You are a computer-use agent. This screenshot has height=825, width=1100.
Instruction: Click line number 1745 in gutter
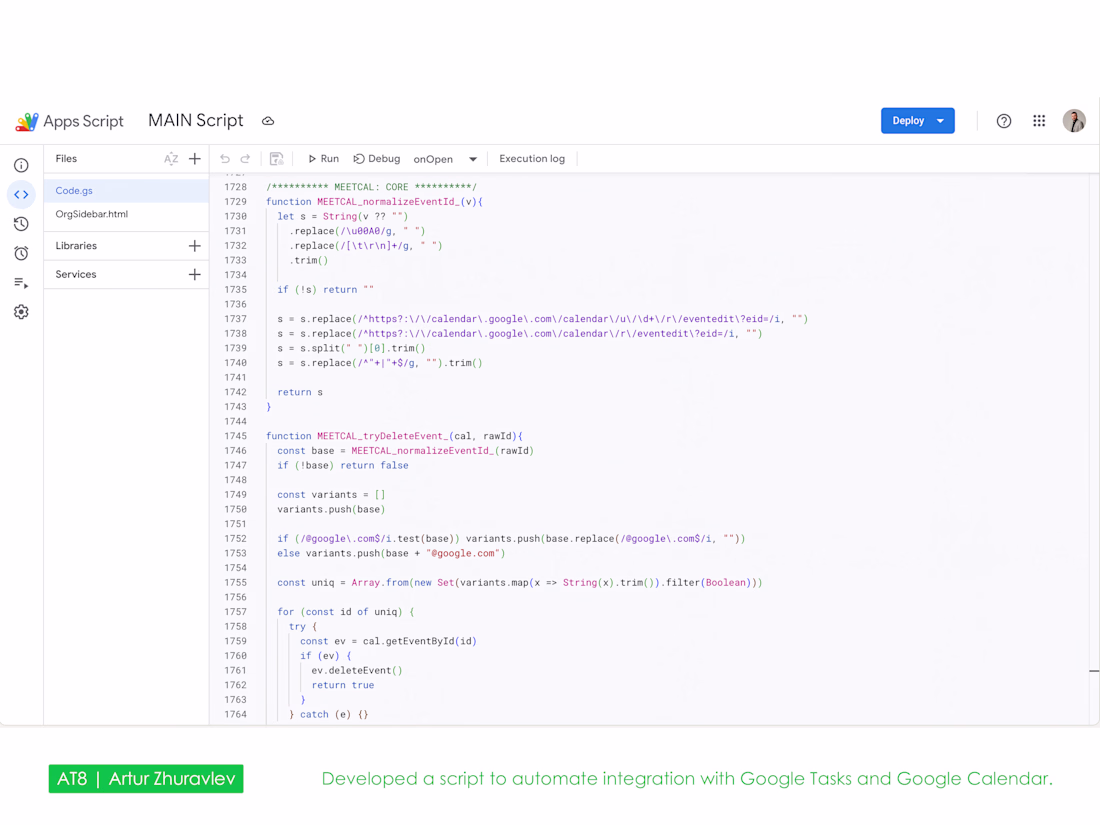236,436
